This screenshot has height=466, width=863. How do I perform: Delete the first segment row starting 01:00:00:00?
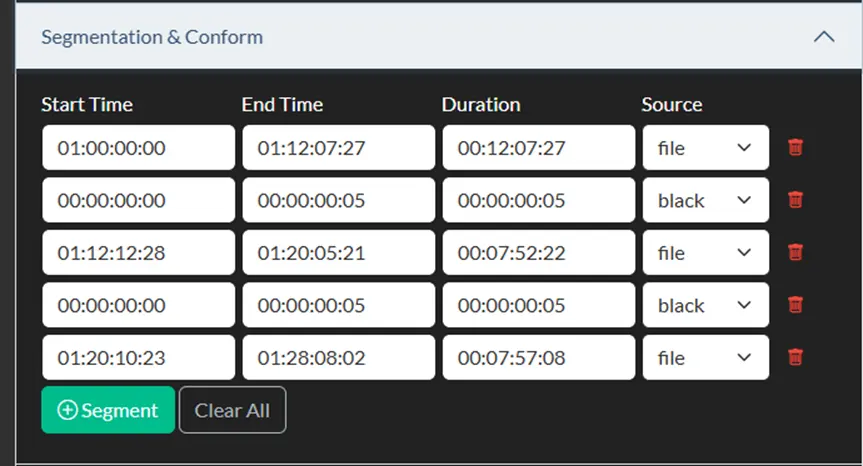tap(796, 148)
